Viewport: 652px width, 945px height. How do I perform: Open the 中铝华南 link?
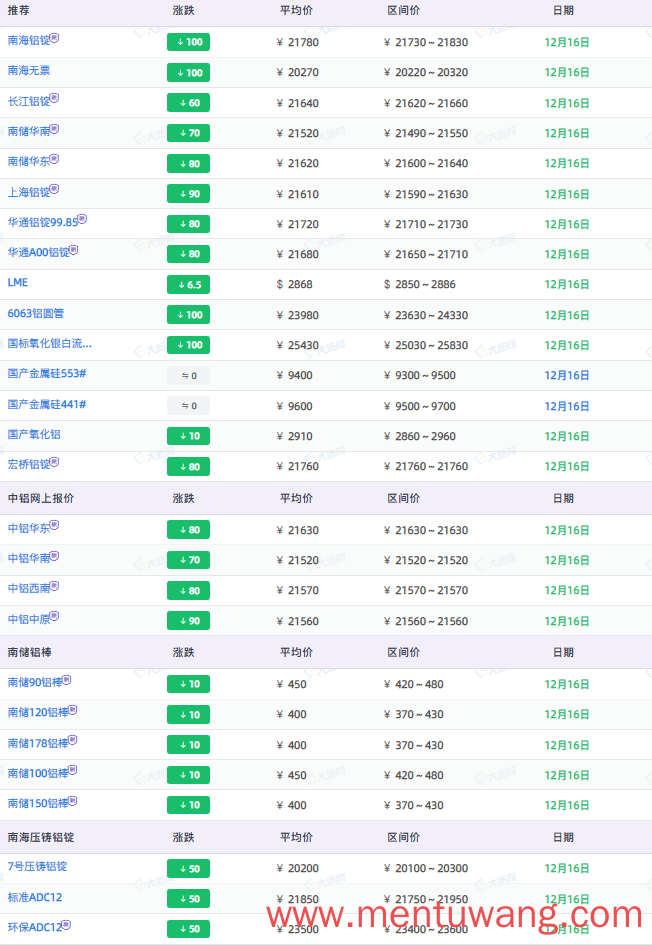pyautogui.click(x=28, y=559)
